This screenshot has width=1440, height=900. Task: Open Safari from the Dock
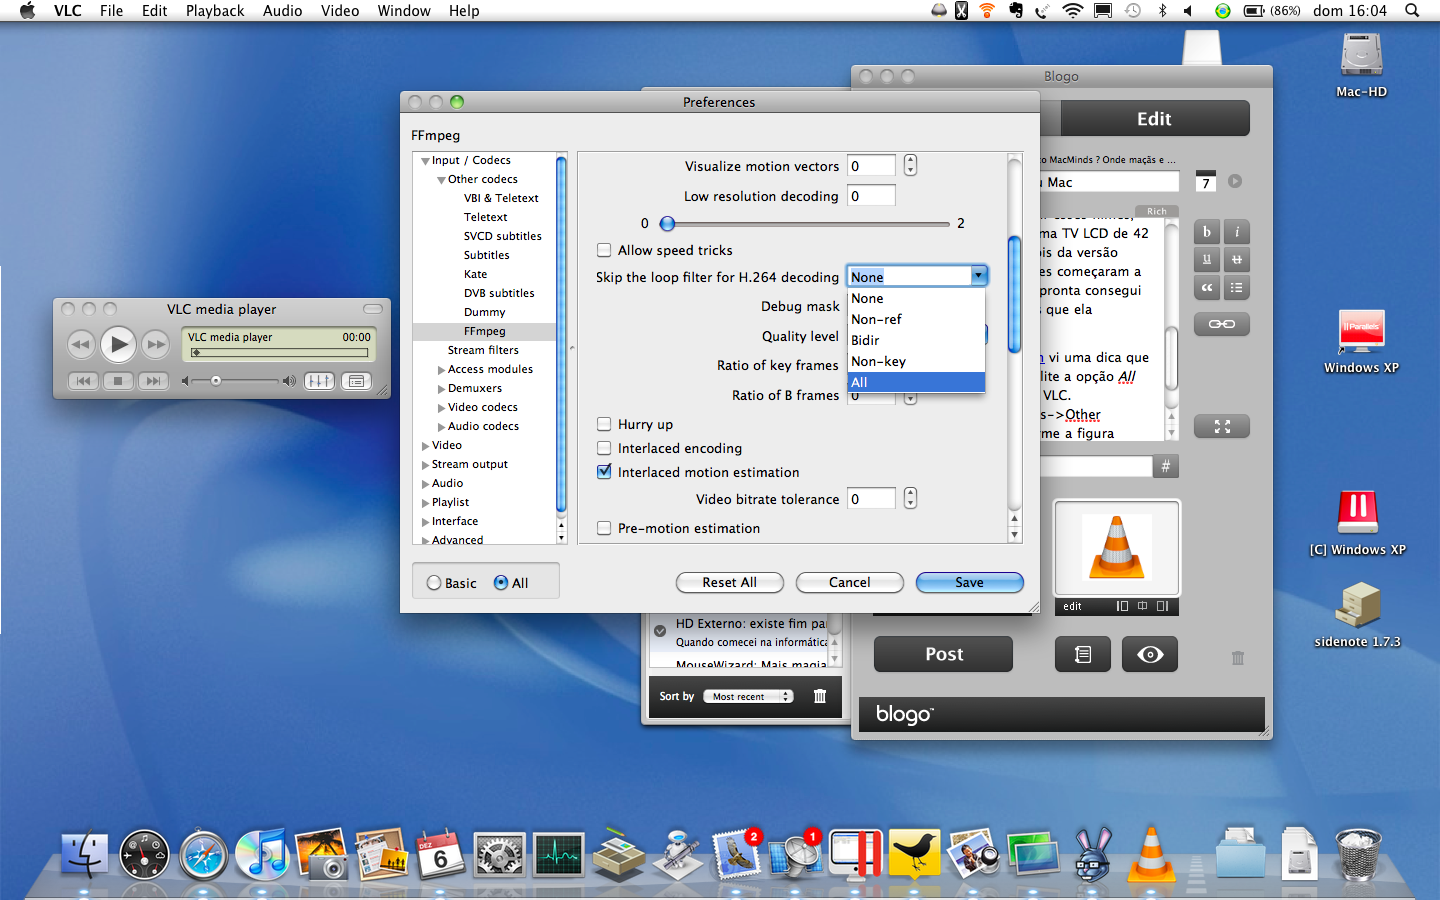(204, 856)
